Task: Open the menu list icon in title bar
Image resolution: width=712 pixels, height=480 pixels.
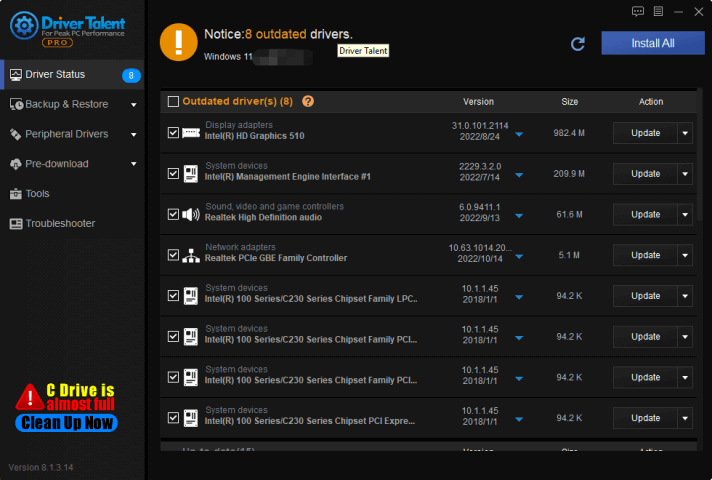Action: (658, 11)
